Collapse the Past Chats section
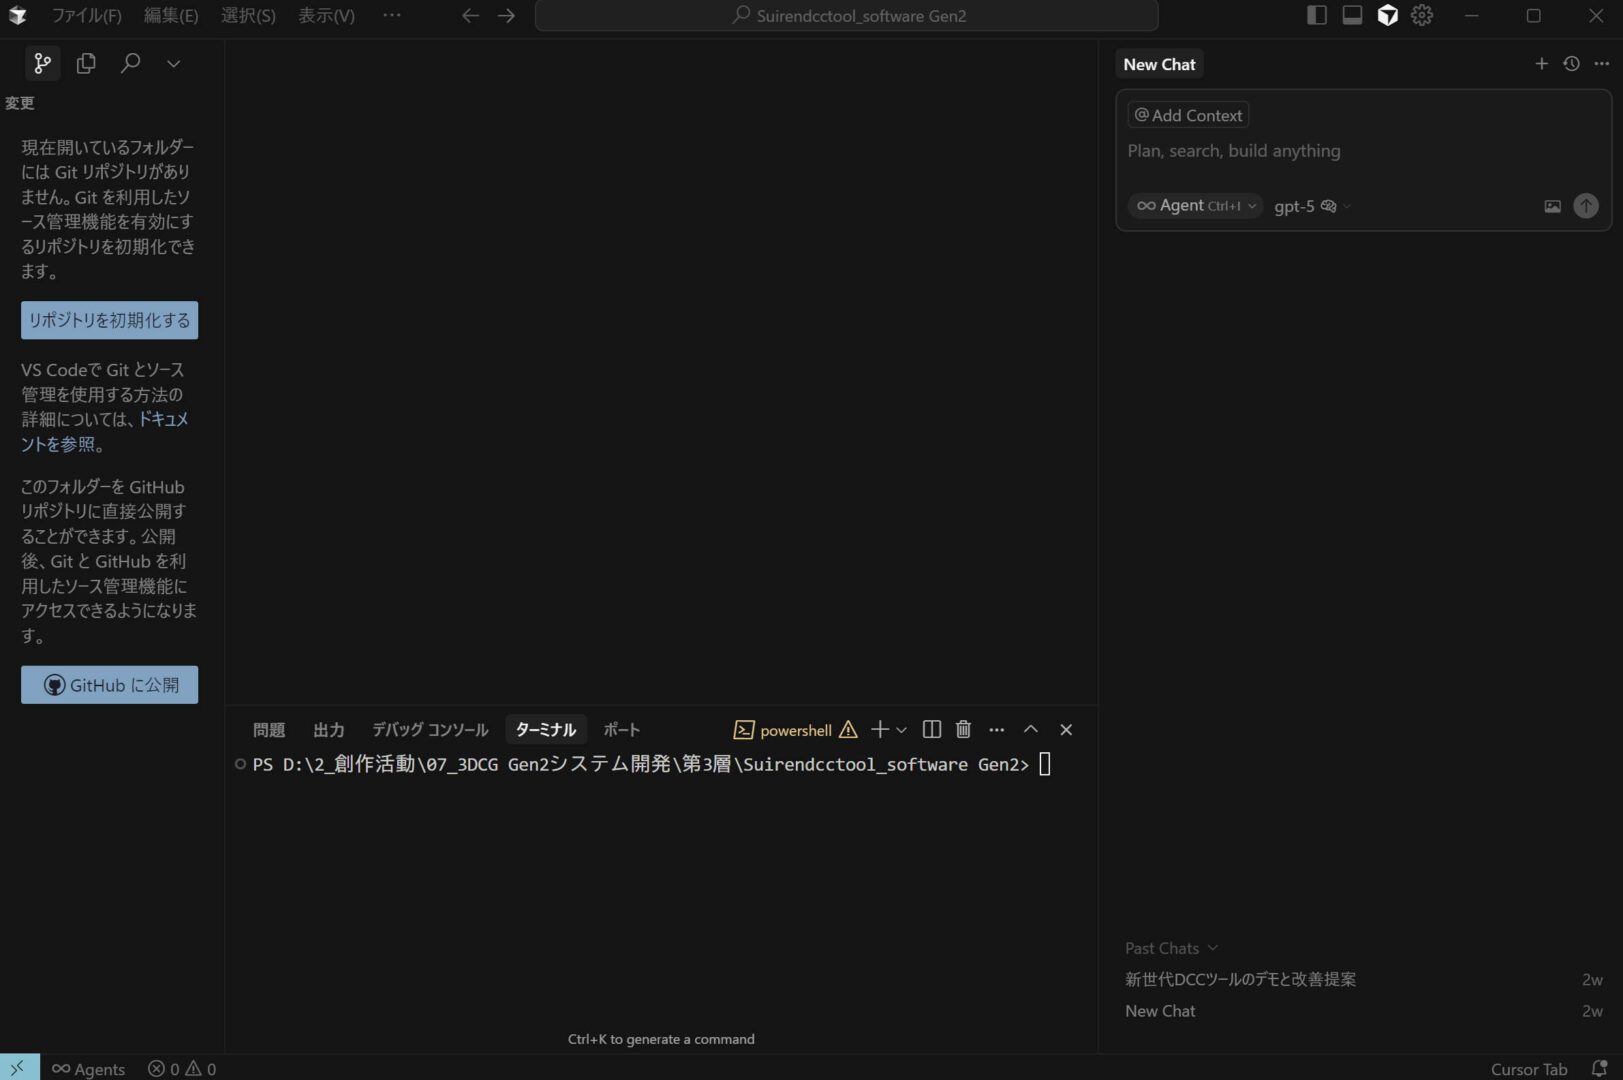 (1171, 948)
